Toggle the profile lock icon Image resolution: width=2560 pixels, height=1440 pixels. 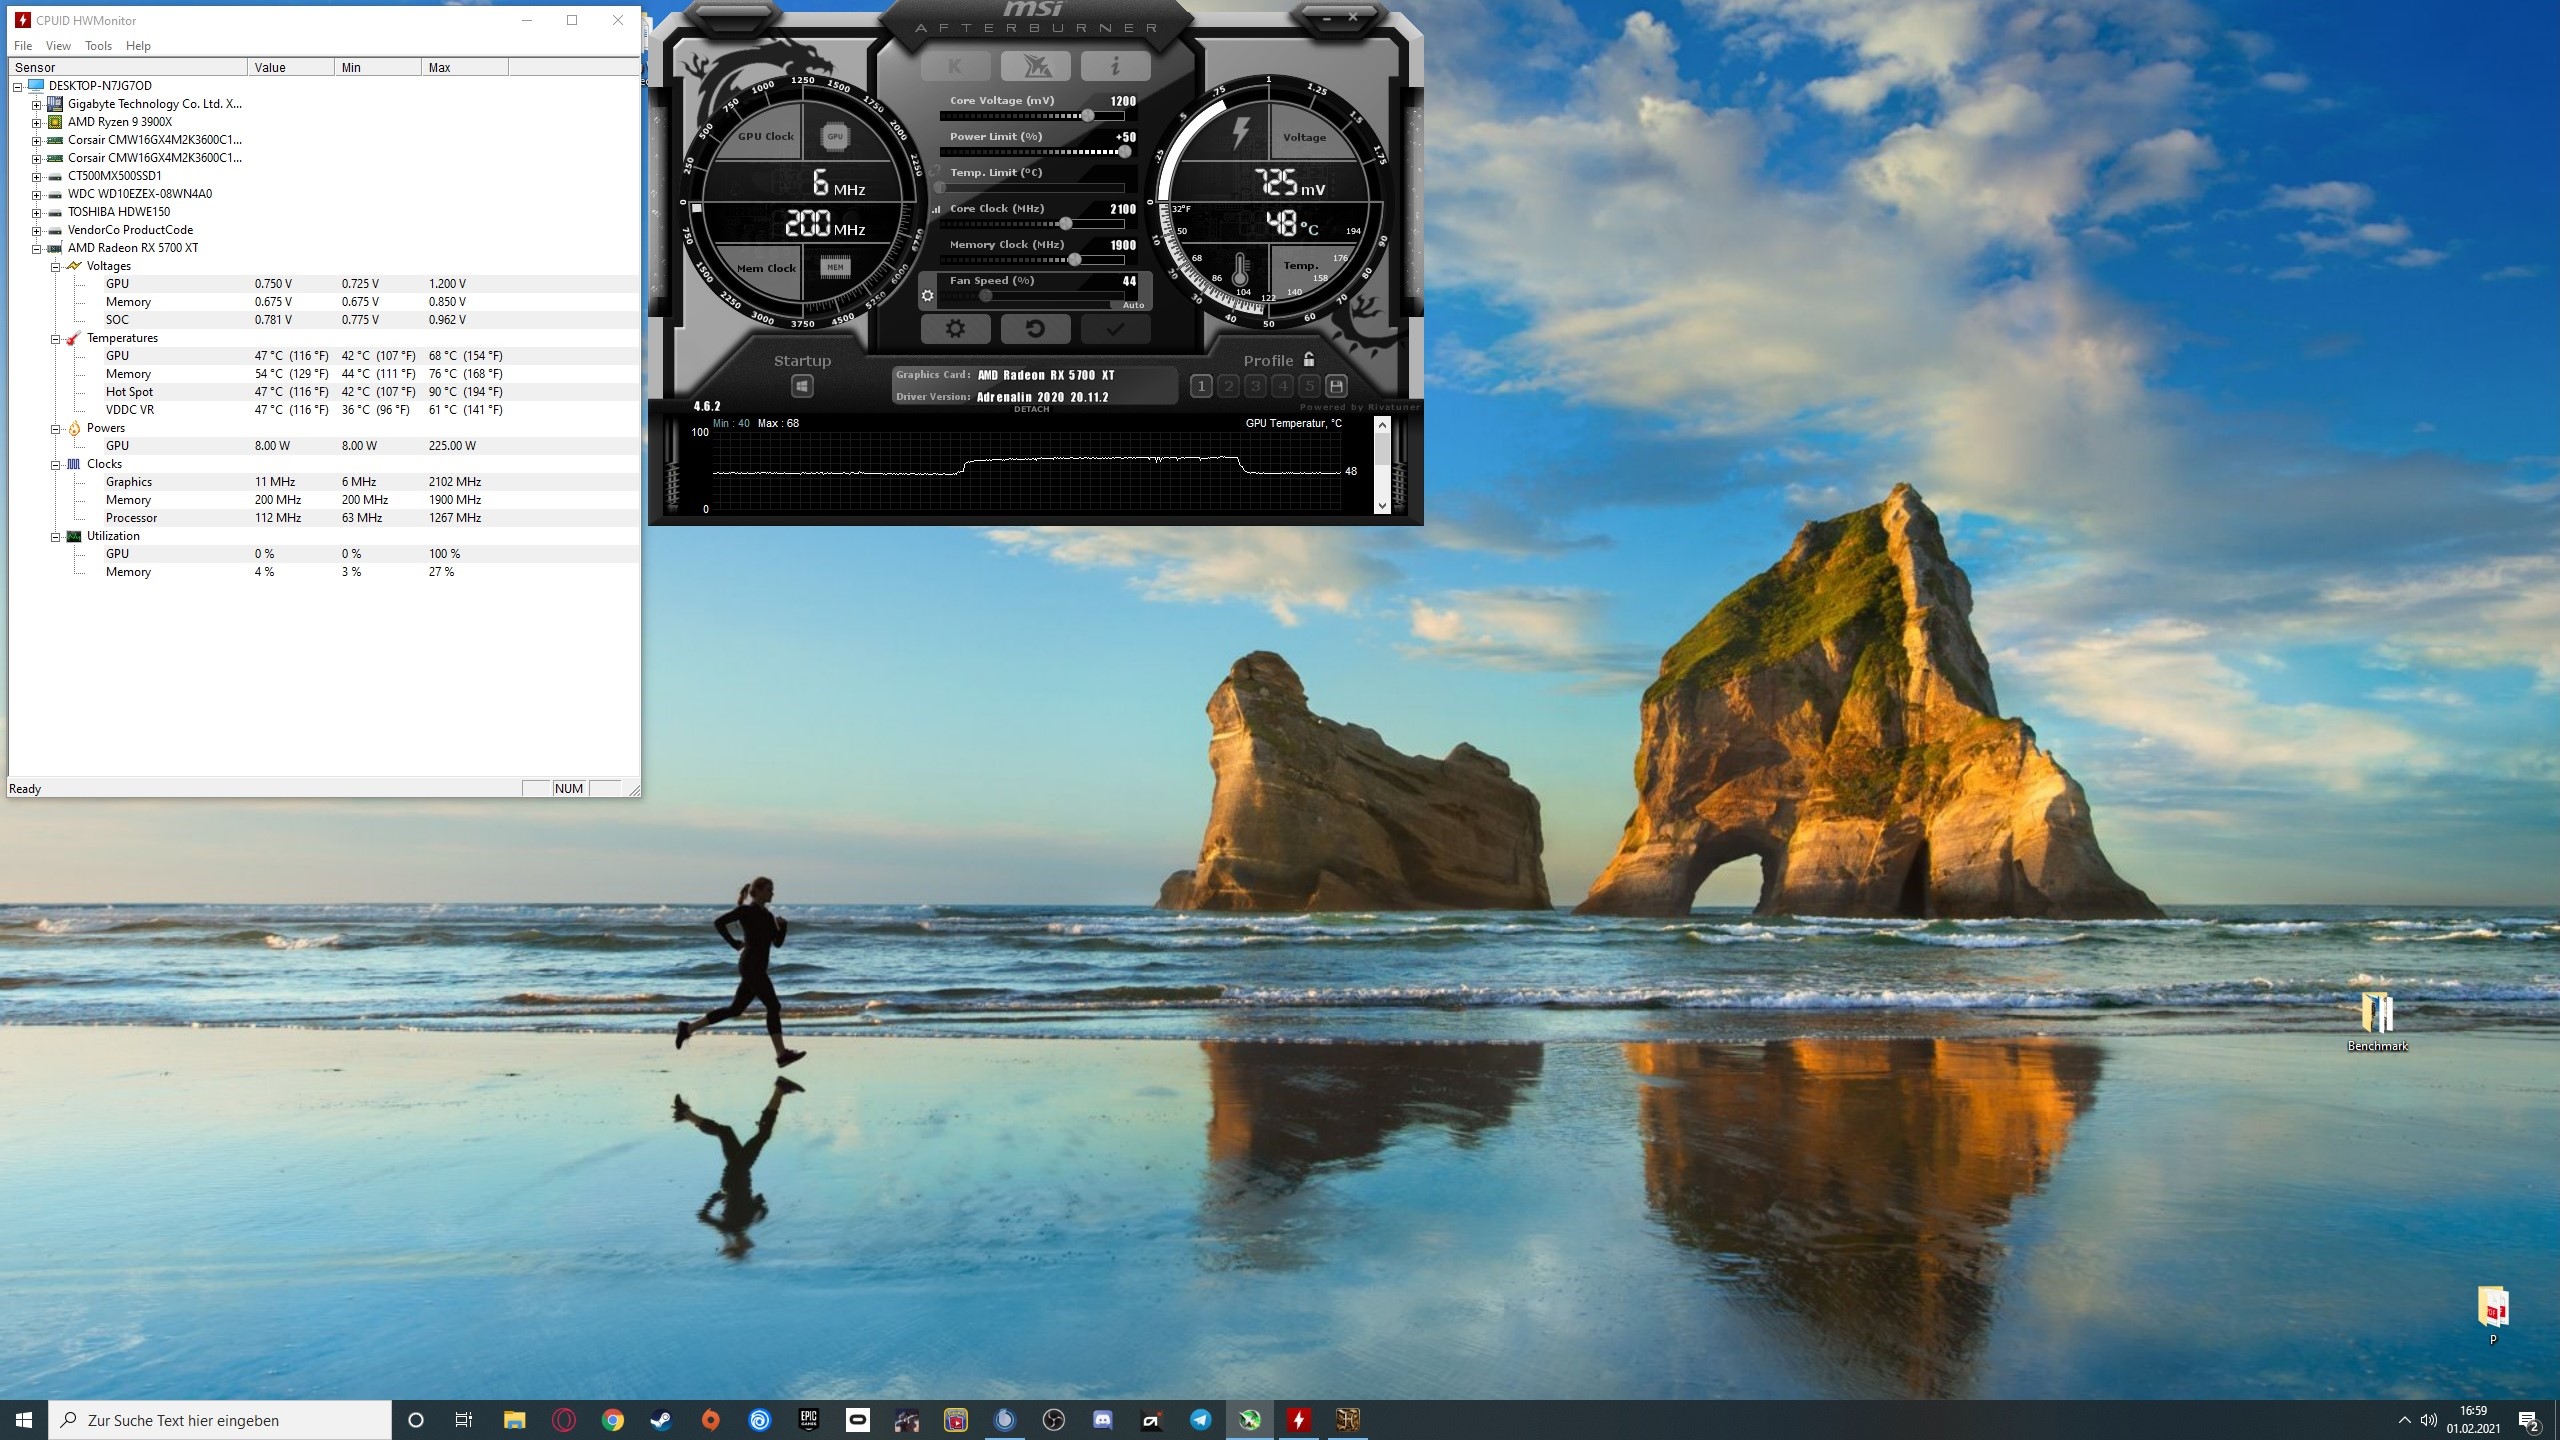pos(1309,359)
